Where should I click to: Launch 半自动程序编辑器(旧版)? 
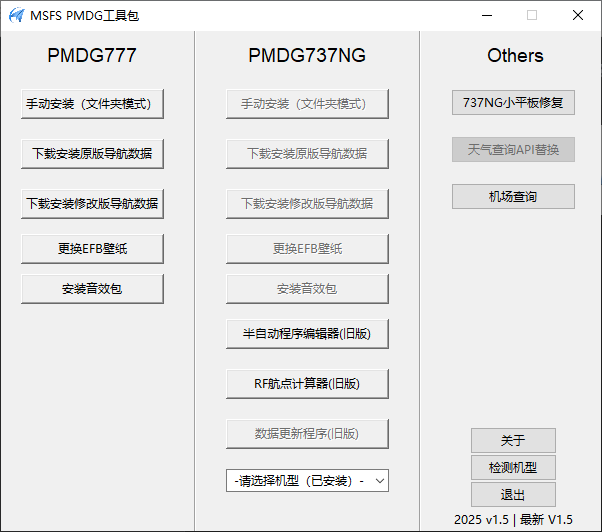(307, 334)
